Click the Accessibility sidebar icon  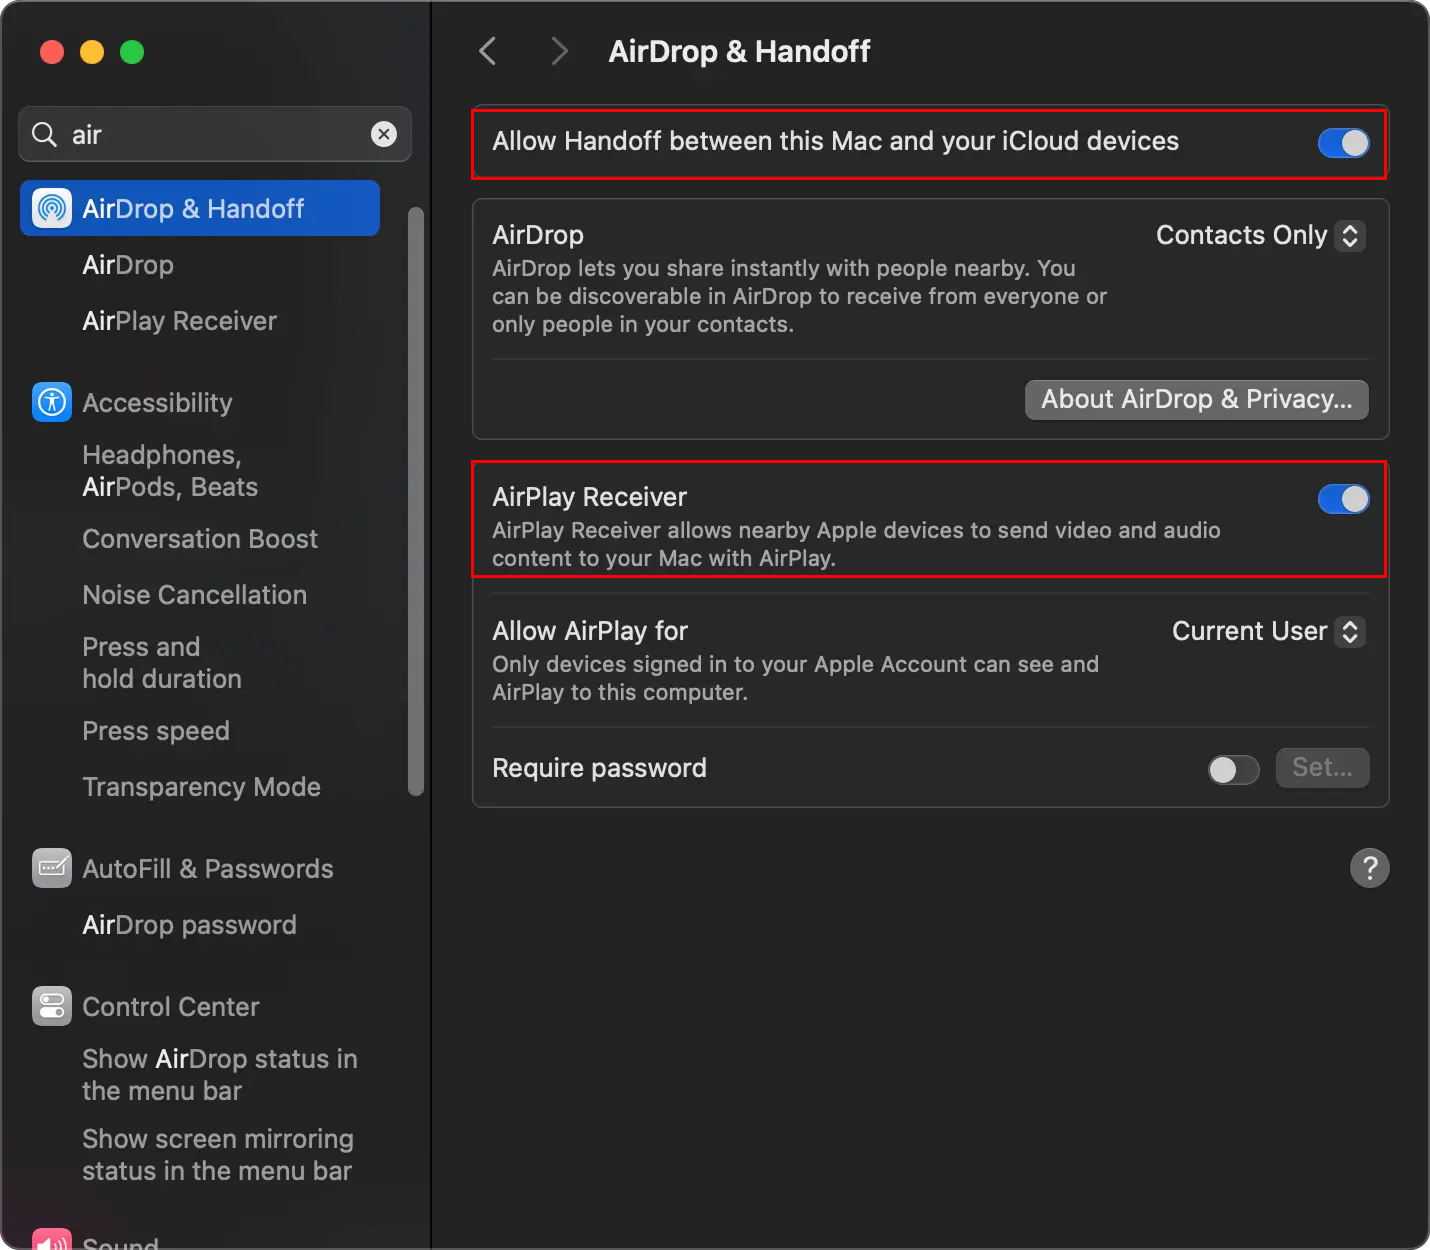(52, 402)
